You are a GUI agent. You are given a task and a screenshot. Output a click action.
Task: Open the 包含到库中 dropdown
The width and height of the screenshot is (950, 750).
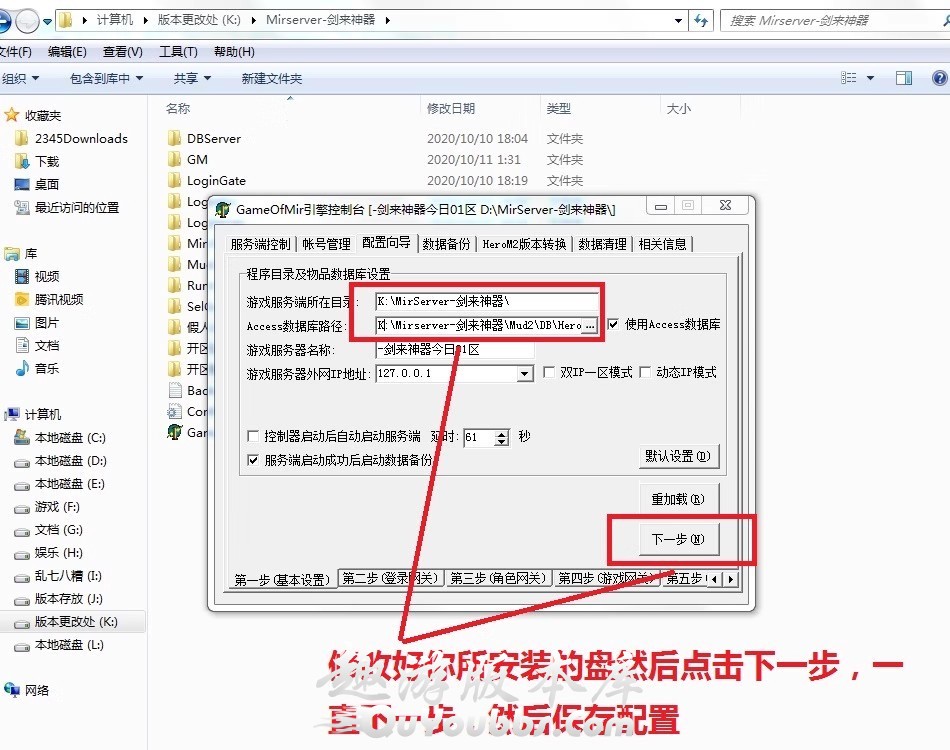point(106,78)
